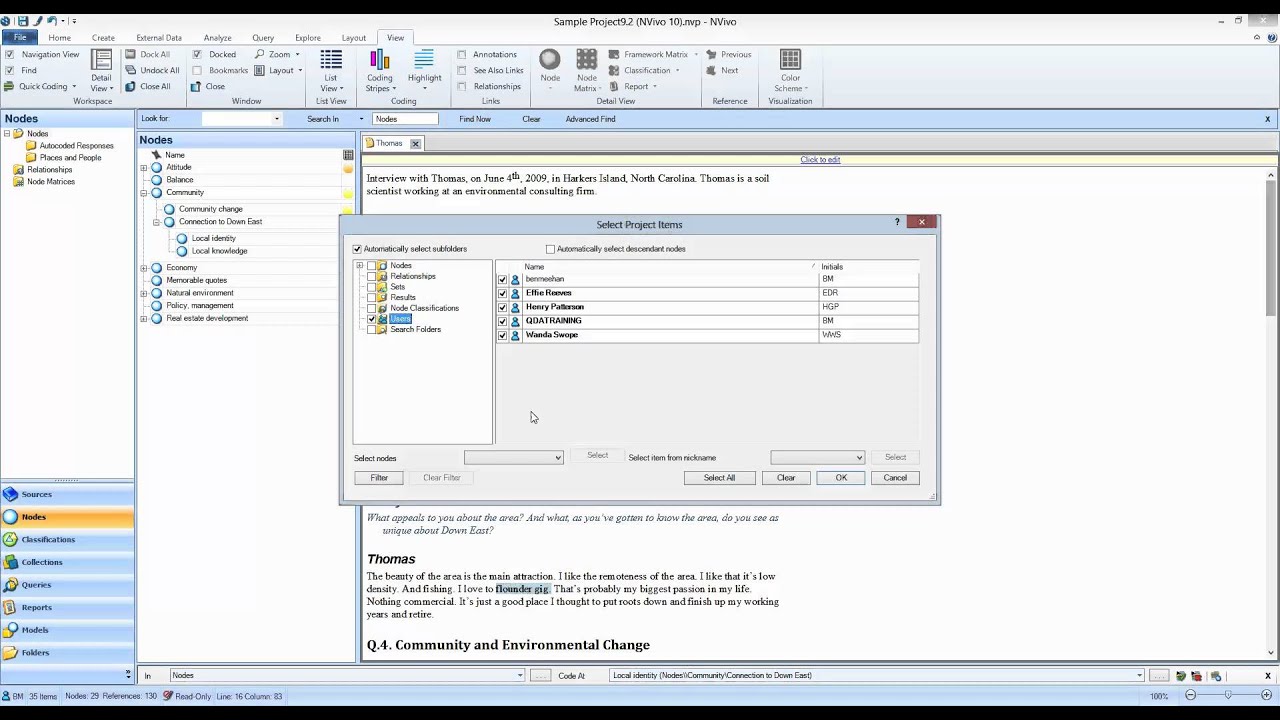Open the Node Matrix view options
The height and width of the screenshot is (720, 1280).
[586, 70]
